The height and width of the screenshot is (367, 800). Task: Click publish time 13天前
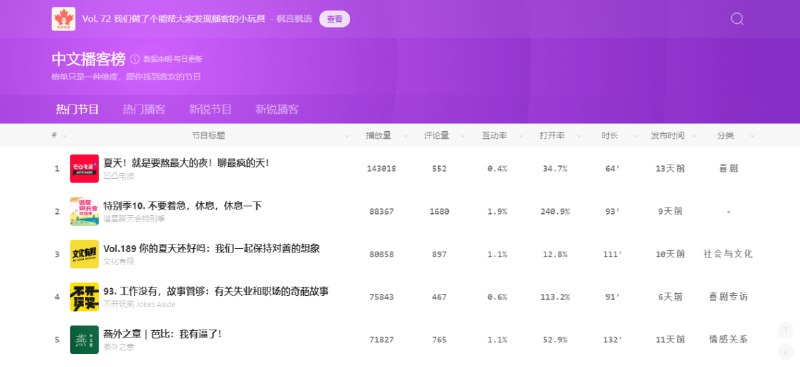tap(670, 168)
